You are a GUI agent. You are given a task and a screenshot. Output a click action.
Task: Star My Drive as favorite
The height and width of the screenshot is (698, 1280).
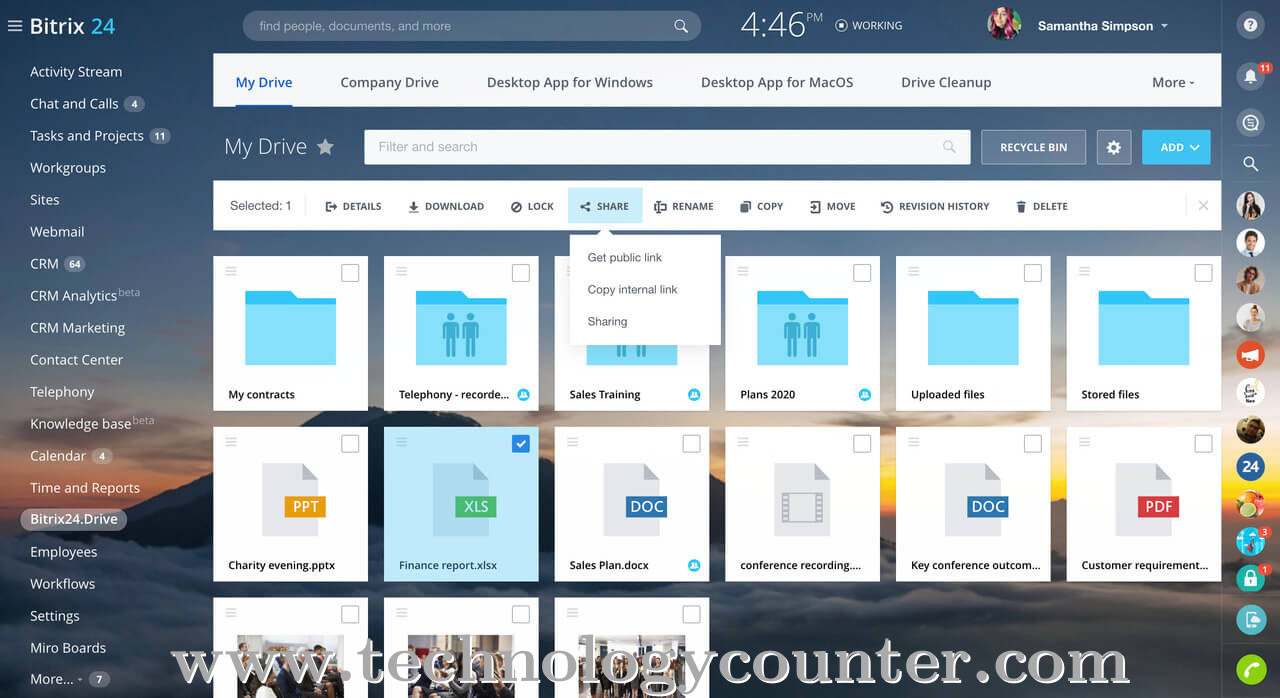point(325,147)
